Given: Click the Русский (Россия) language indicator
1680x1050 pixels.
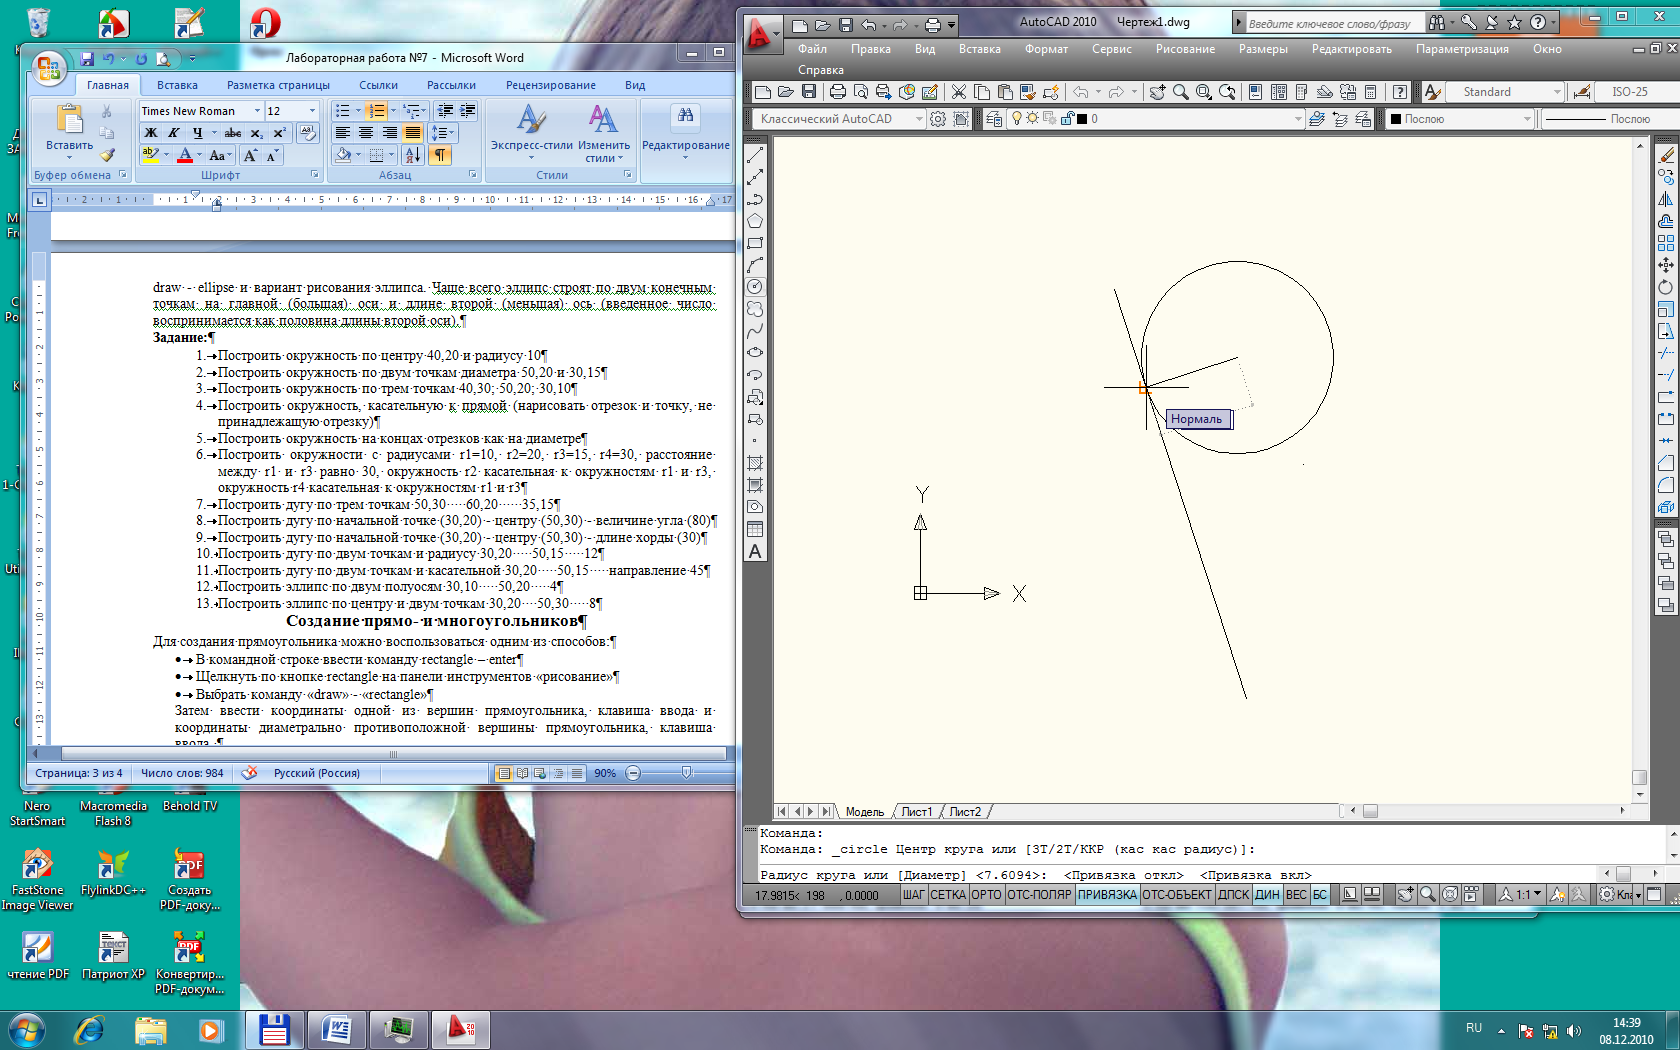Looking at the screenshot, I should [316, 773].
